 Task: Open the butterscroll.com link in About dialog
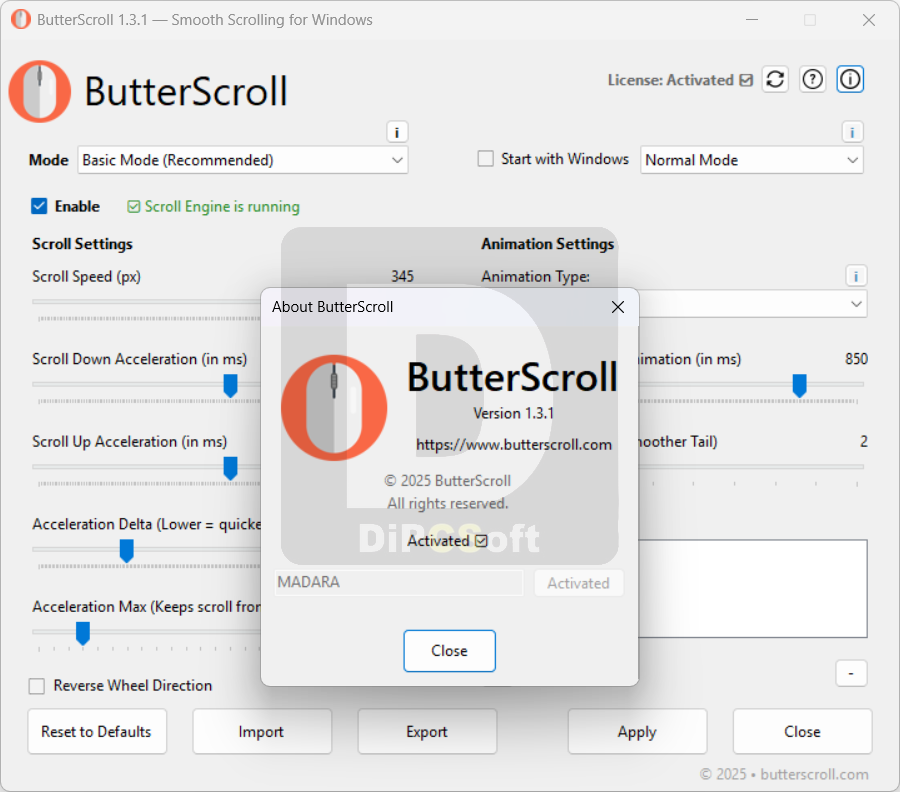(x=514, y=445)
